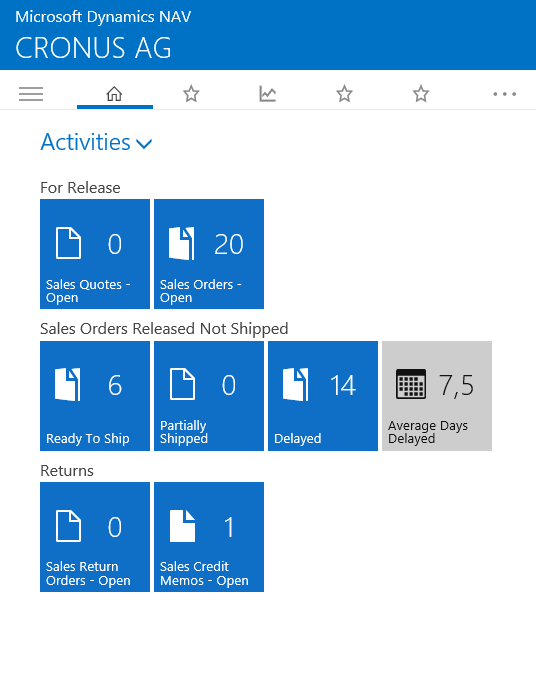Click the Returns group heading
The width and height of the screenshot is (536, 685).
pos(67,471)
